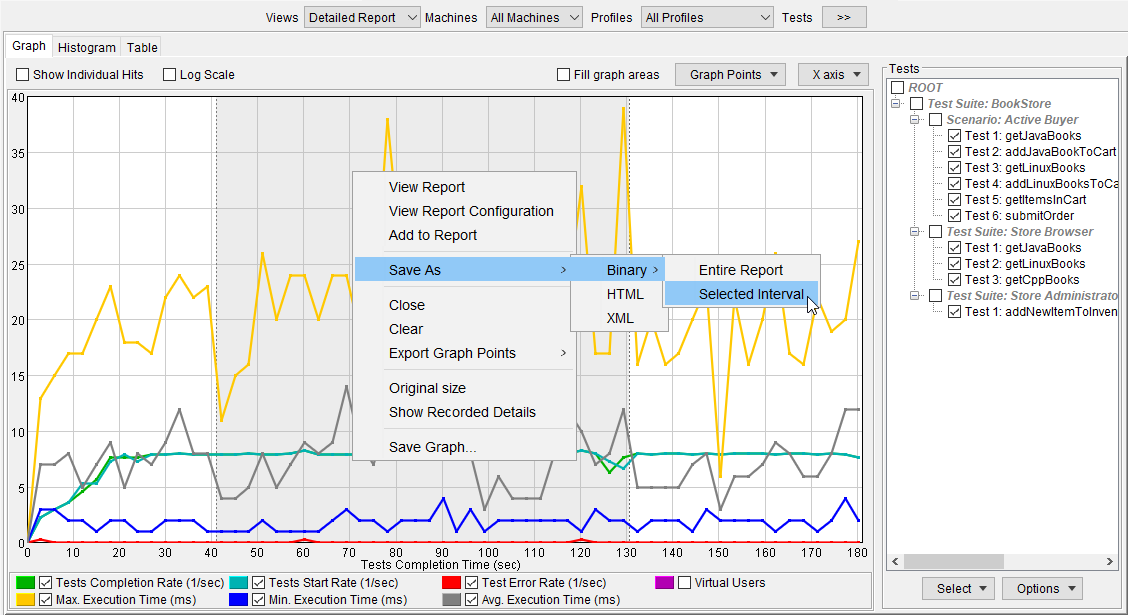Select Entire Report option
The height and width of the screenshot is (615, 1128).
tap(741, 270)
